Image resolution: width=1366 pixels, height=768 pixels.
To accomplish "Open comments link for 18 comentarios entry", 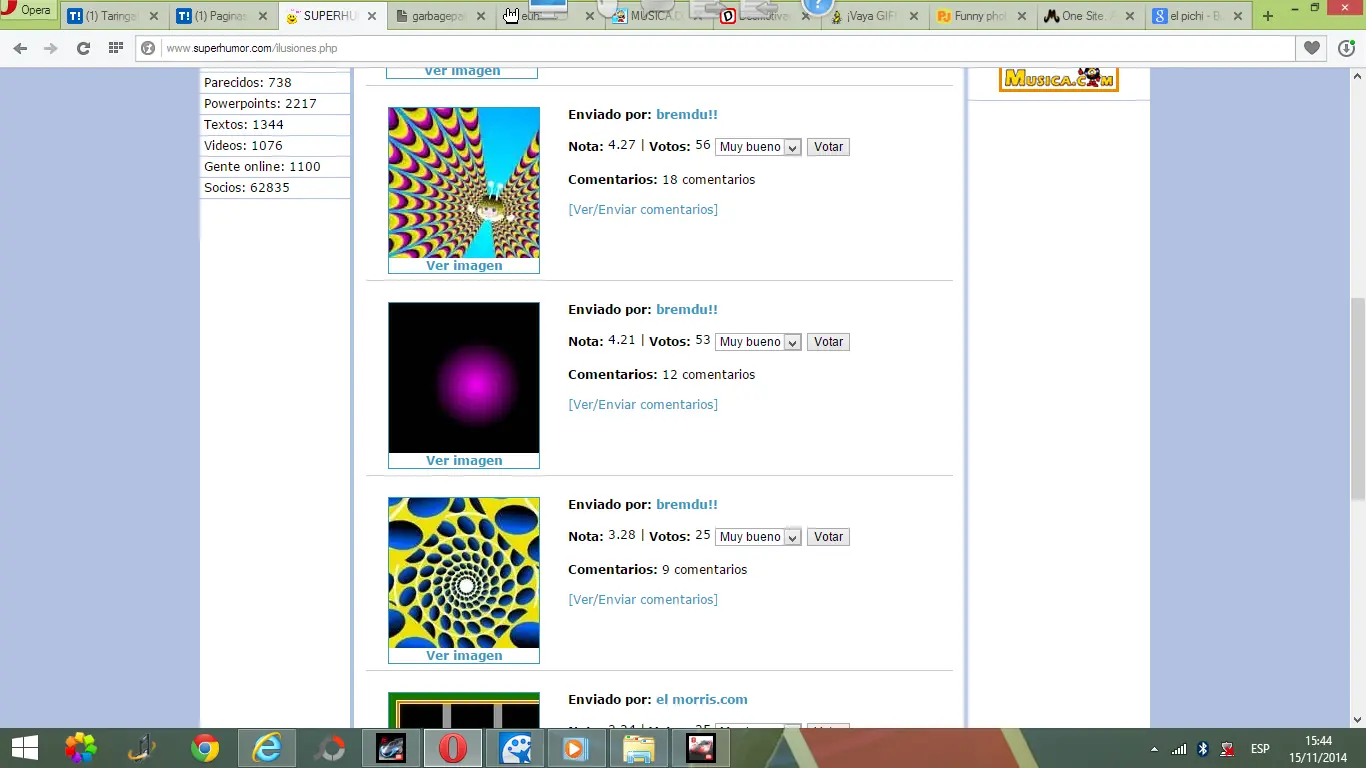I will (x=643, y=210).
